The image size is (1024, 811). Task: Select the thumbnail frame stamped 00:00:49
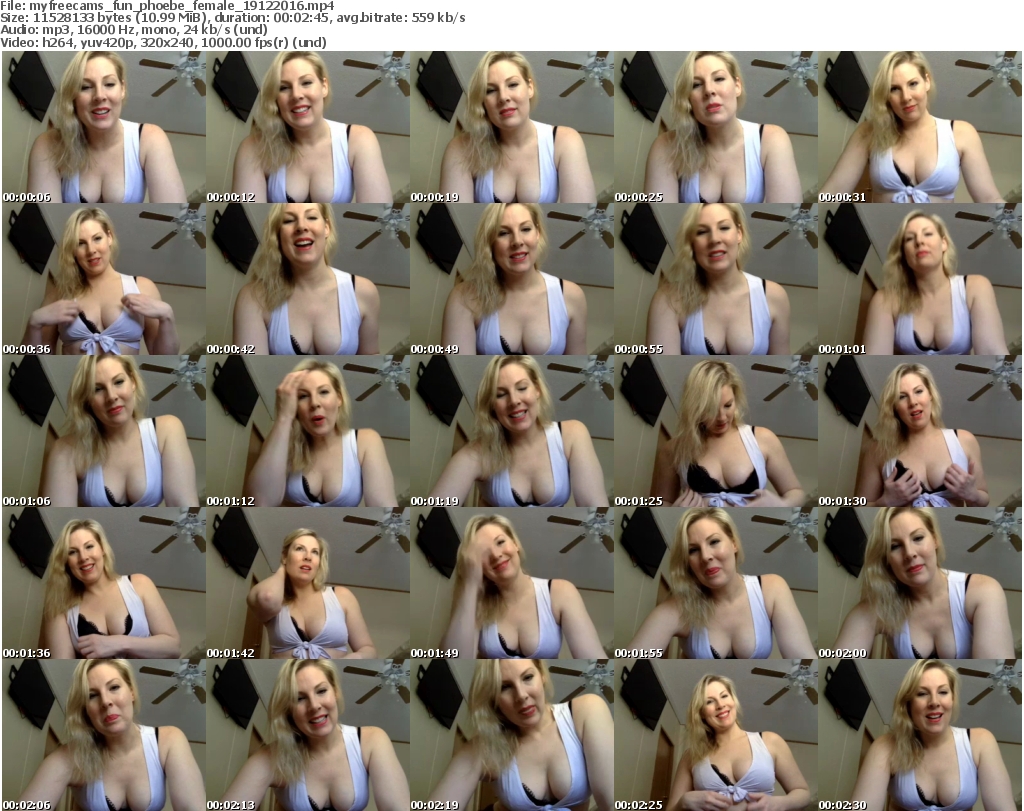[x=511, y=279]
